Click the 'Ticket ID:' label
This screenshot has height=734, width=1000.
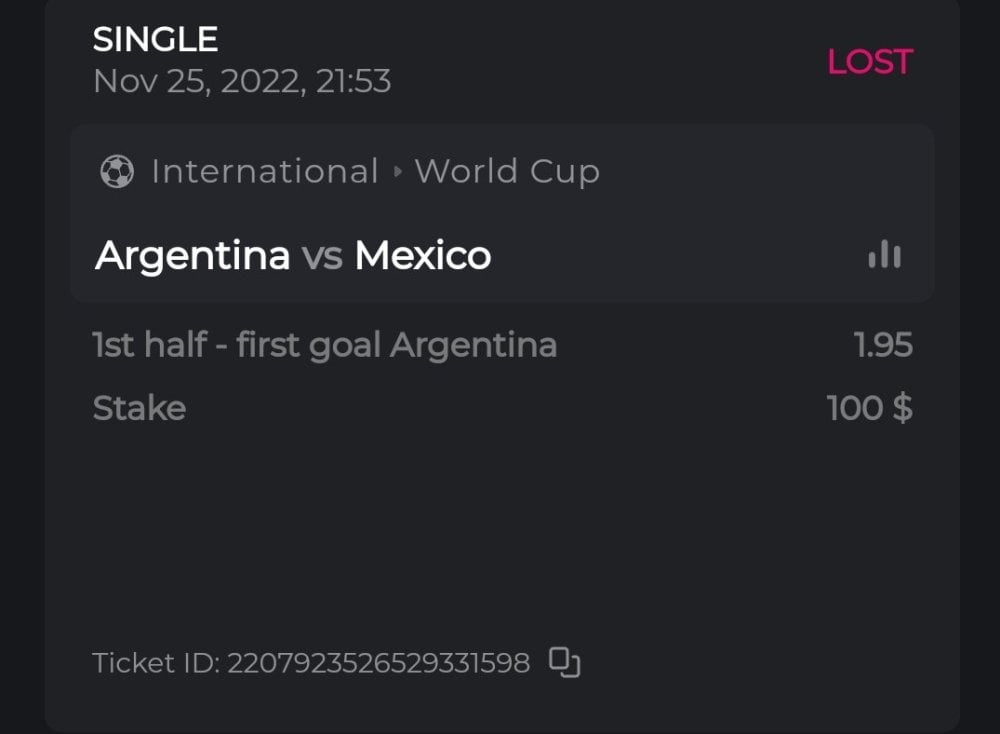pos(155,663)
